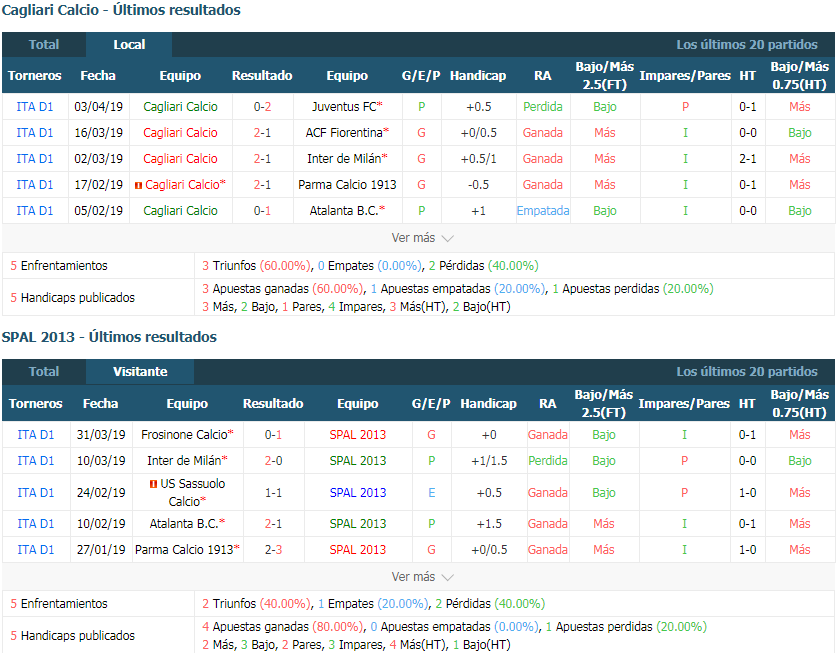Click Frosinone Calcio team name
The width and height of the screenshot is (837, 653).
point(184,435)
